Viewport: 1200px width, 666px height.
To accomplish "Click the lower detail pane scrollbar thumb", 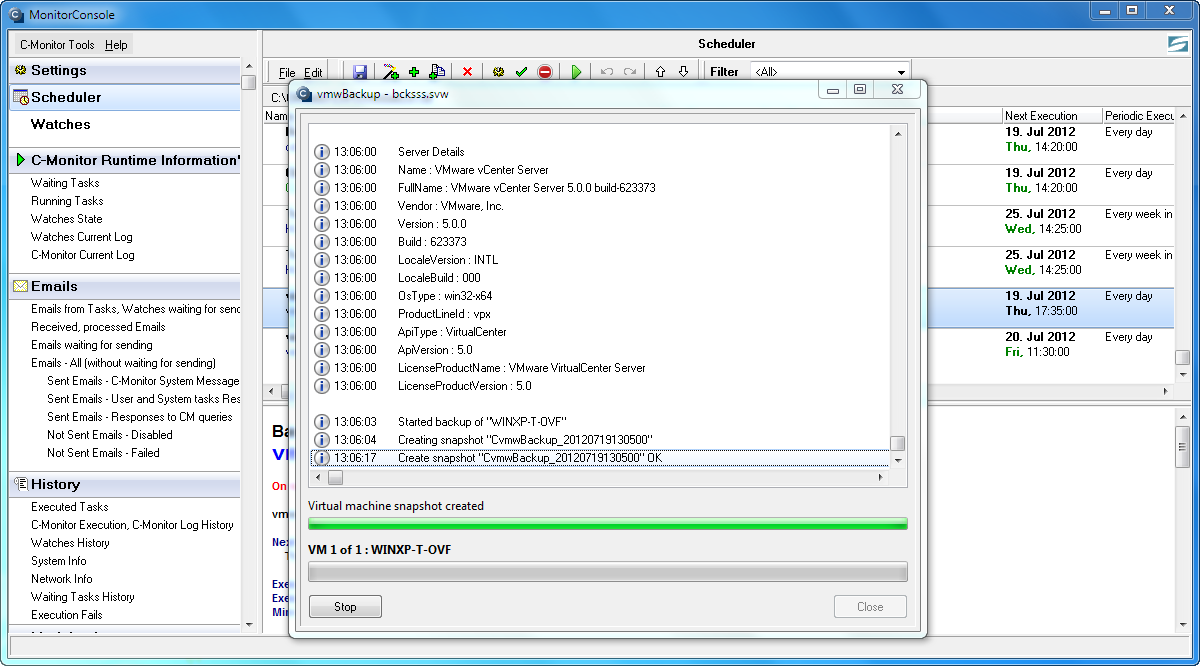I will pyautogui.click(x=1182, y=447).
